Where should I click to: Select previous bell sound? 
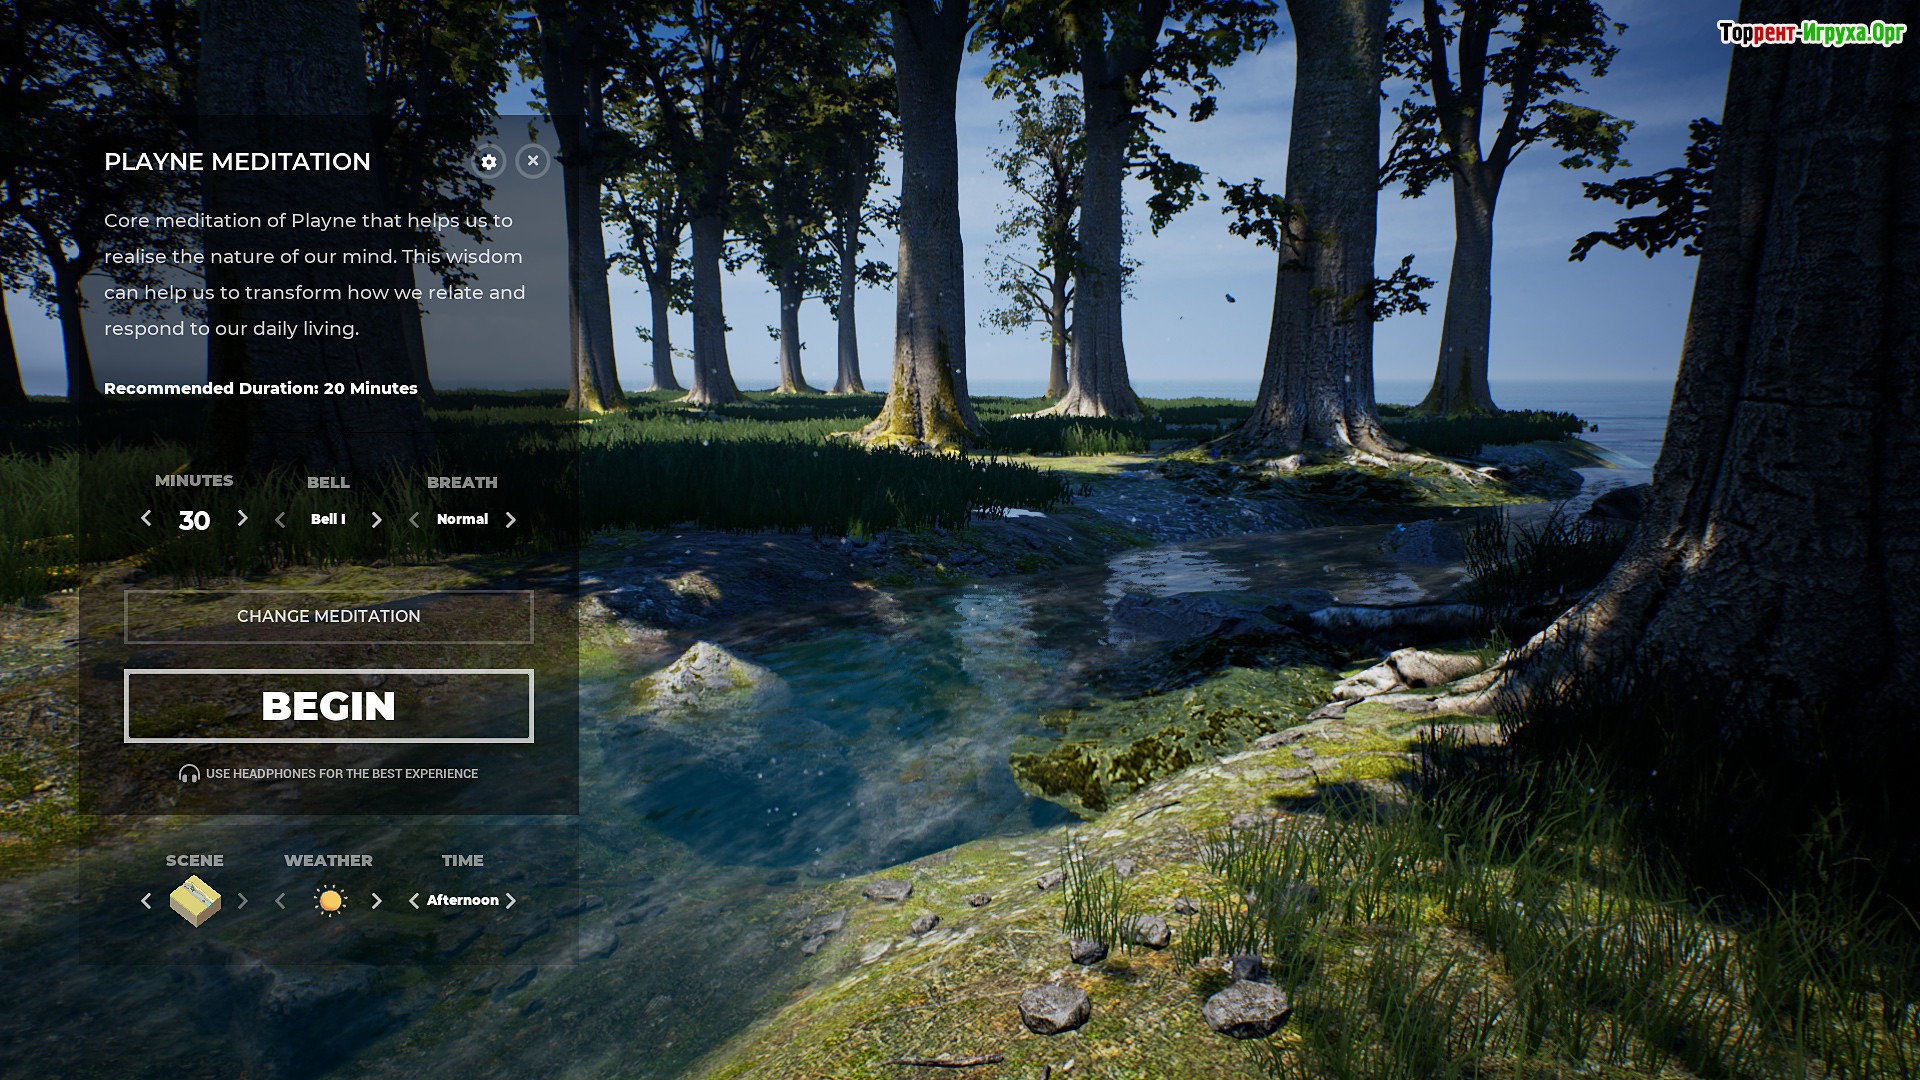click(280, 520)
